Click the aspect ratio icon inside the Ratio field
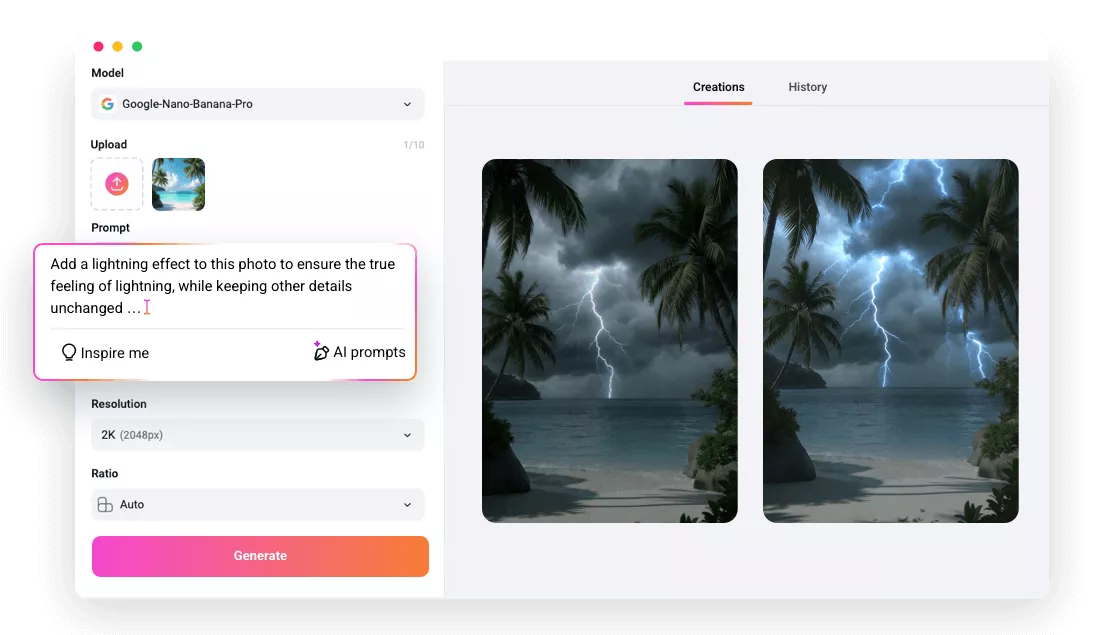This screenshot has width=1094, height=635. 104,505
